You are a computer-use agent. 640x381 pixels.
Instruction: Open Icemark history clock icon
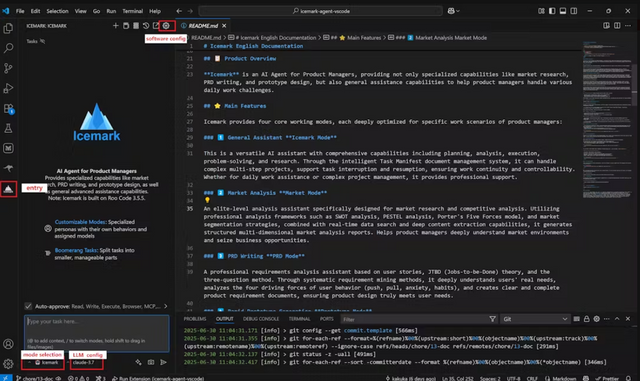pos(146,26)
